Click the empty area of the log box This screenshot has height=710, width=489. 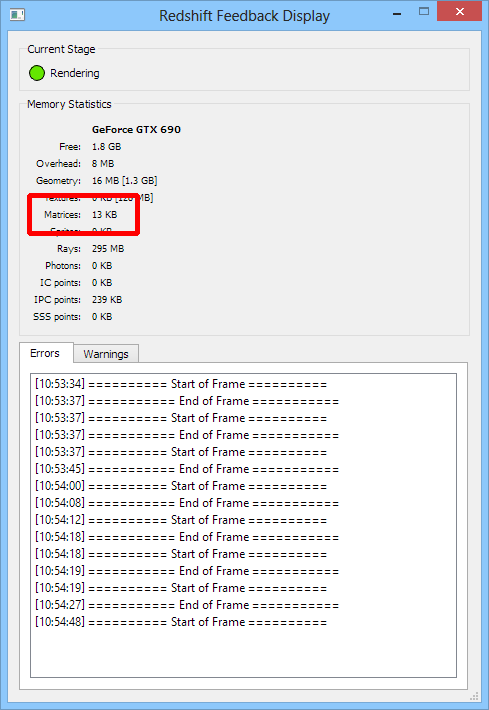(243, 652)
